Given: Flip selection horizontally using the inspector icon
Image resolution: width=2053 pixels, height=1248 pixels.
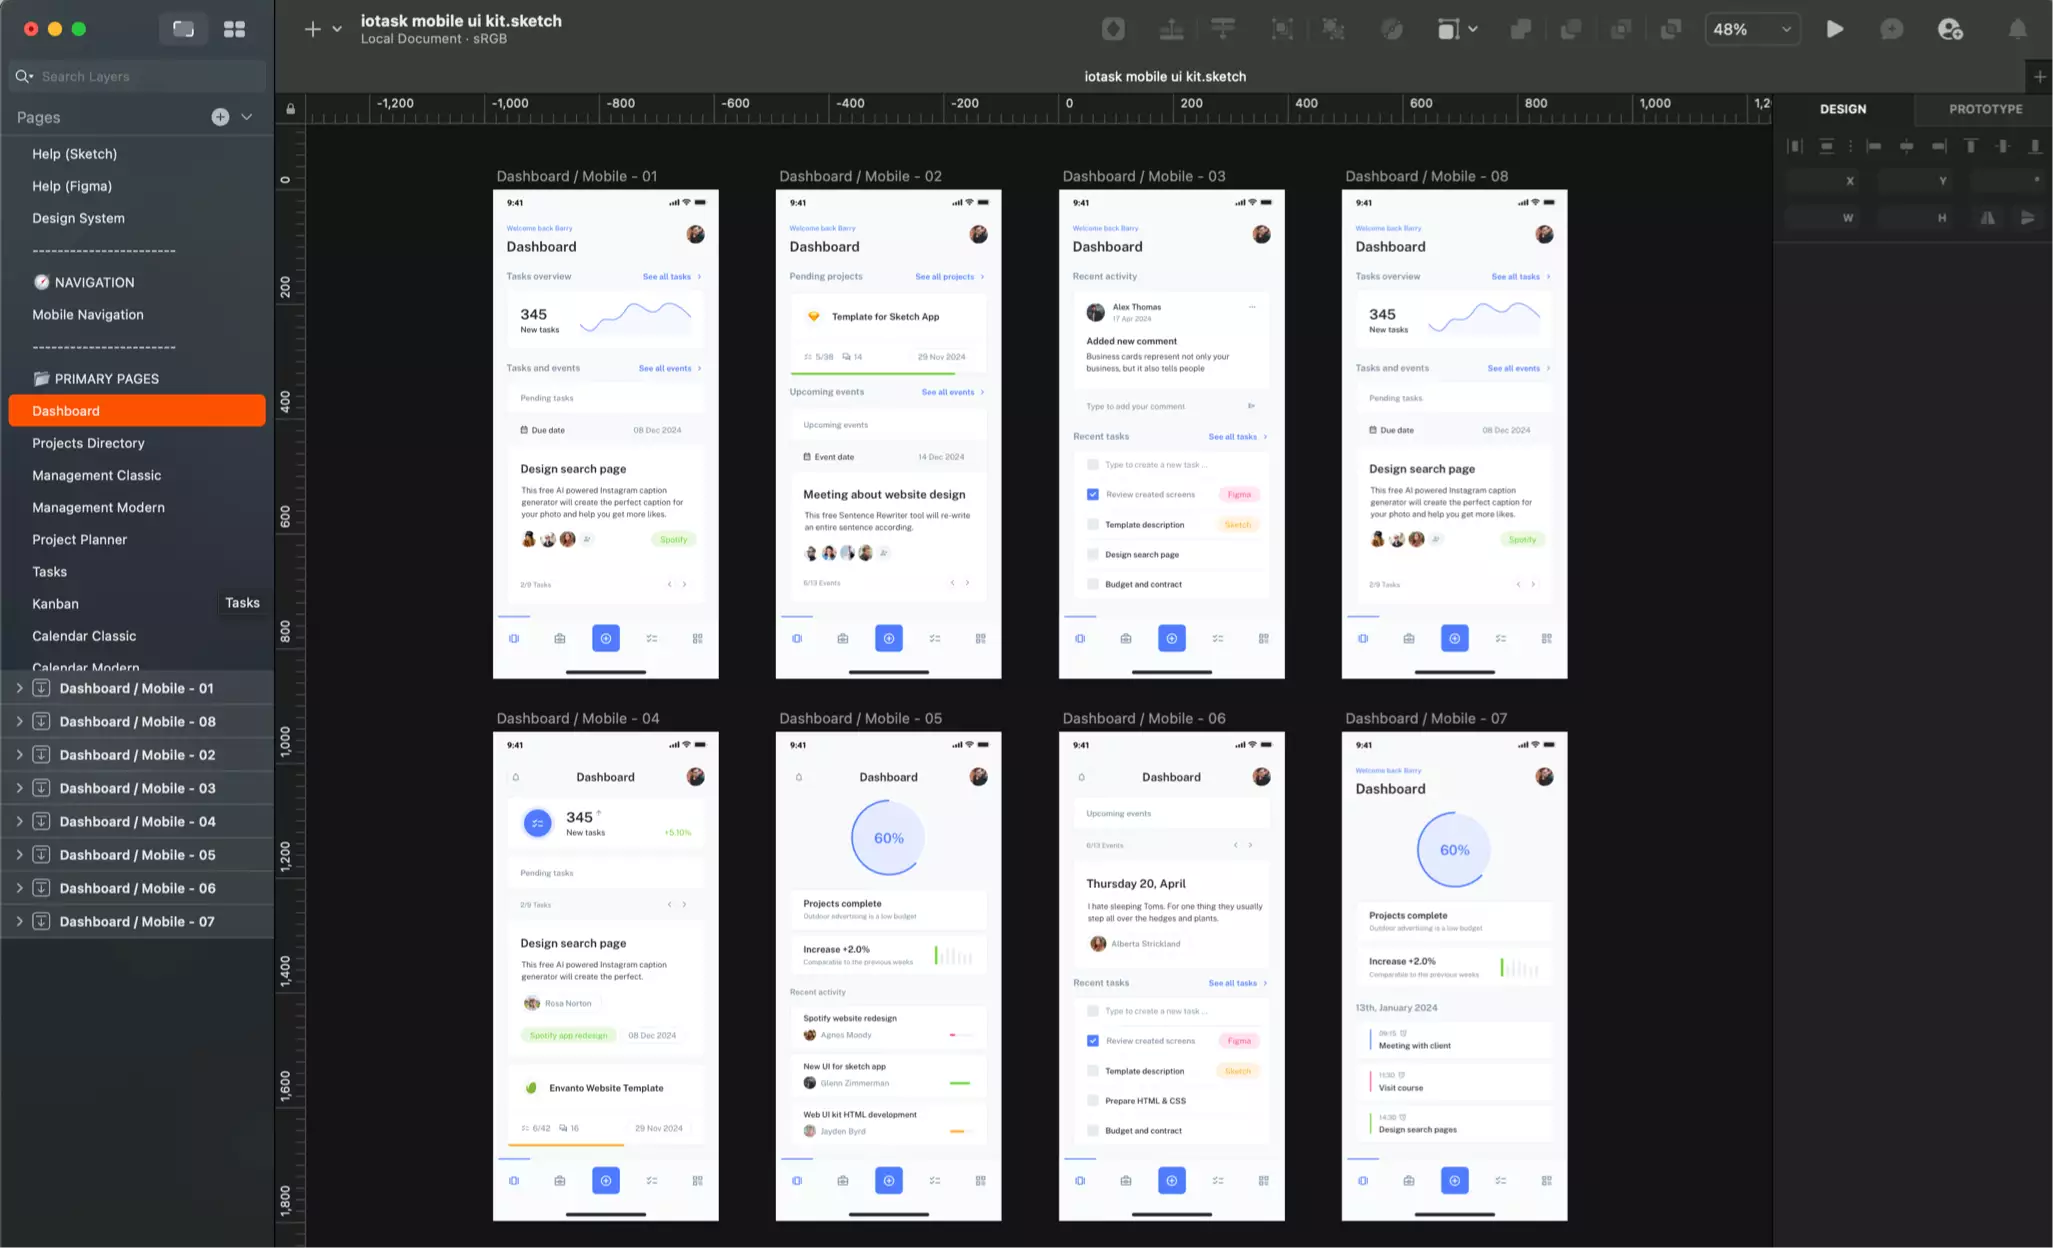Looking at the screenshot, I should 1987,218.
